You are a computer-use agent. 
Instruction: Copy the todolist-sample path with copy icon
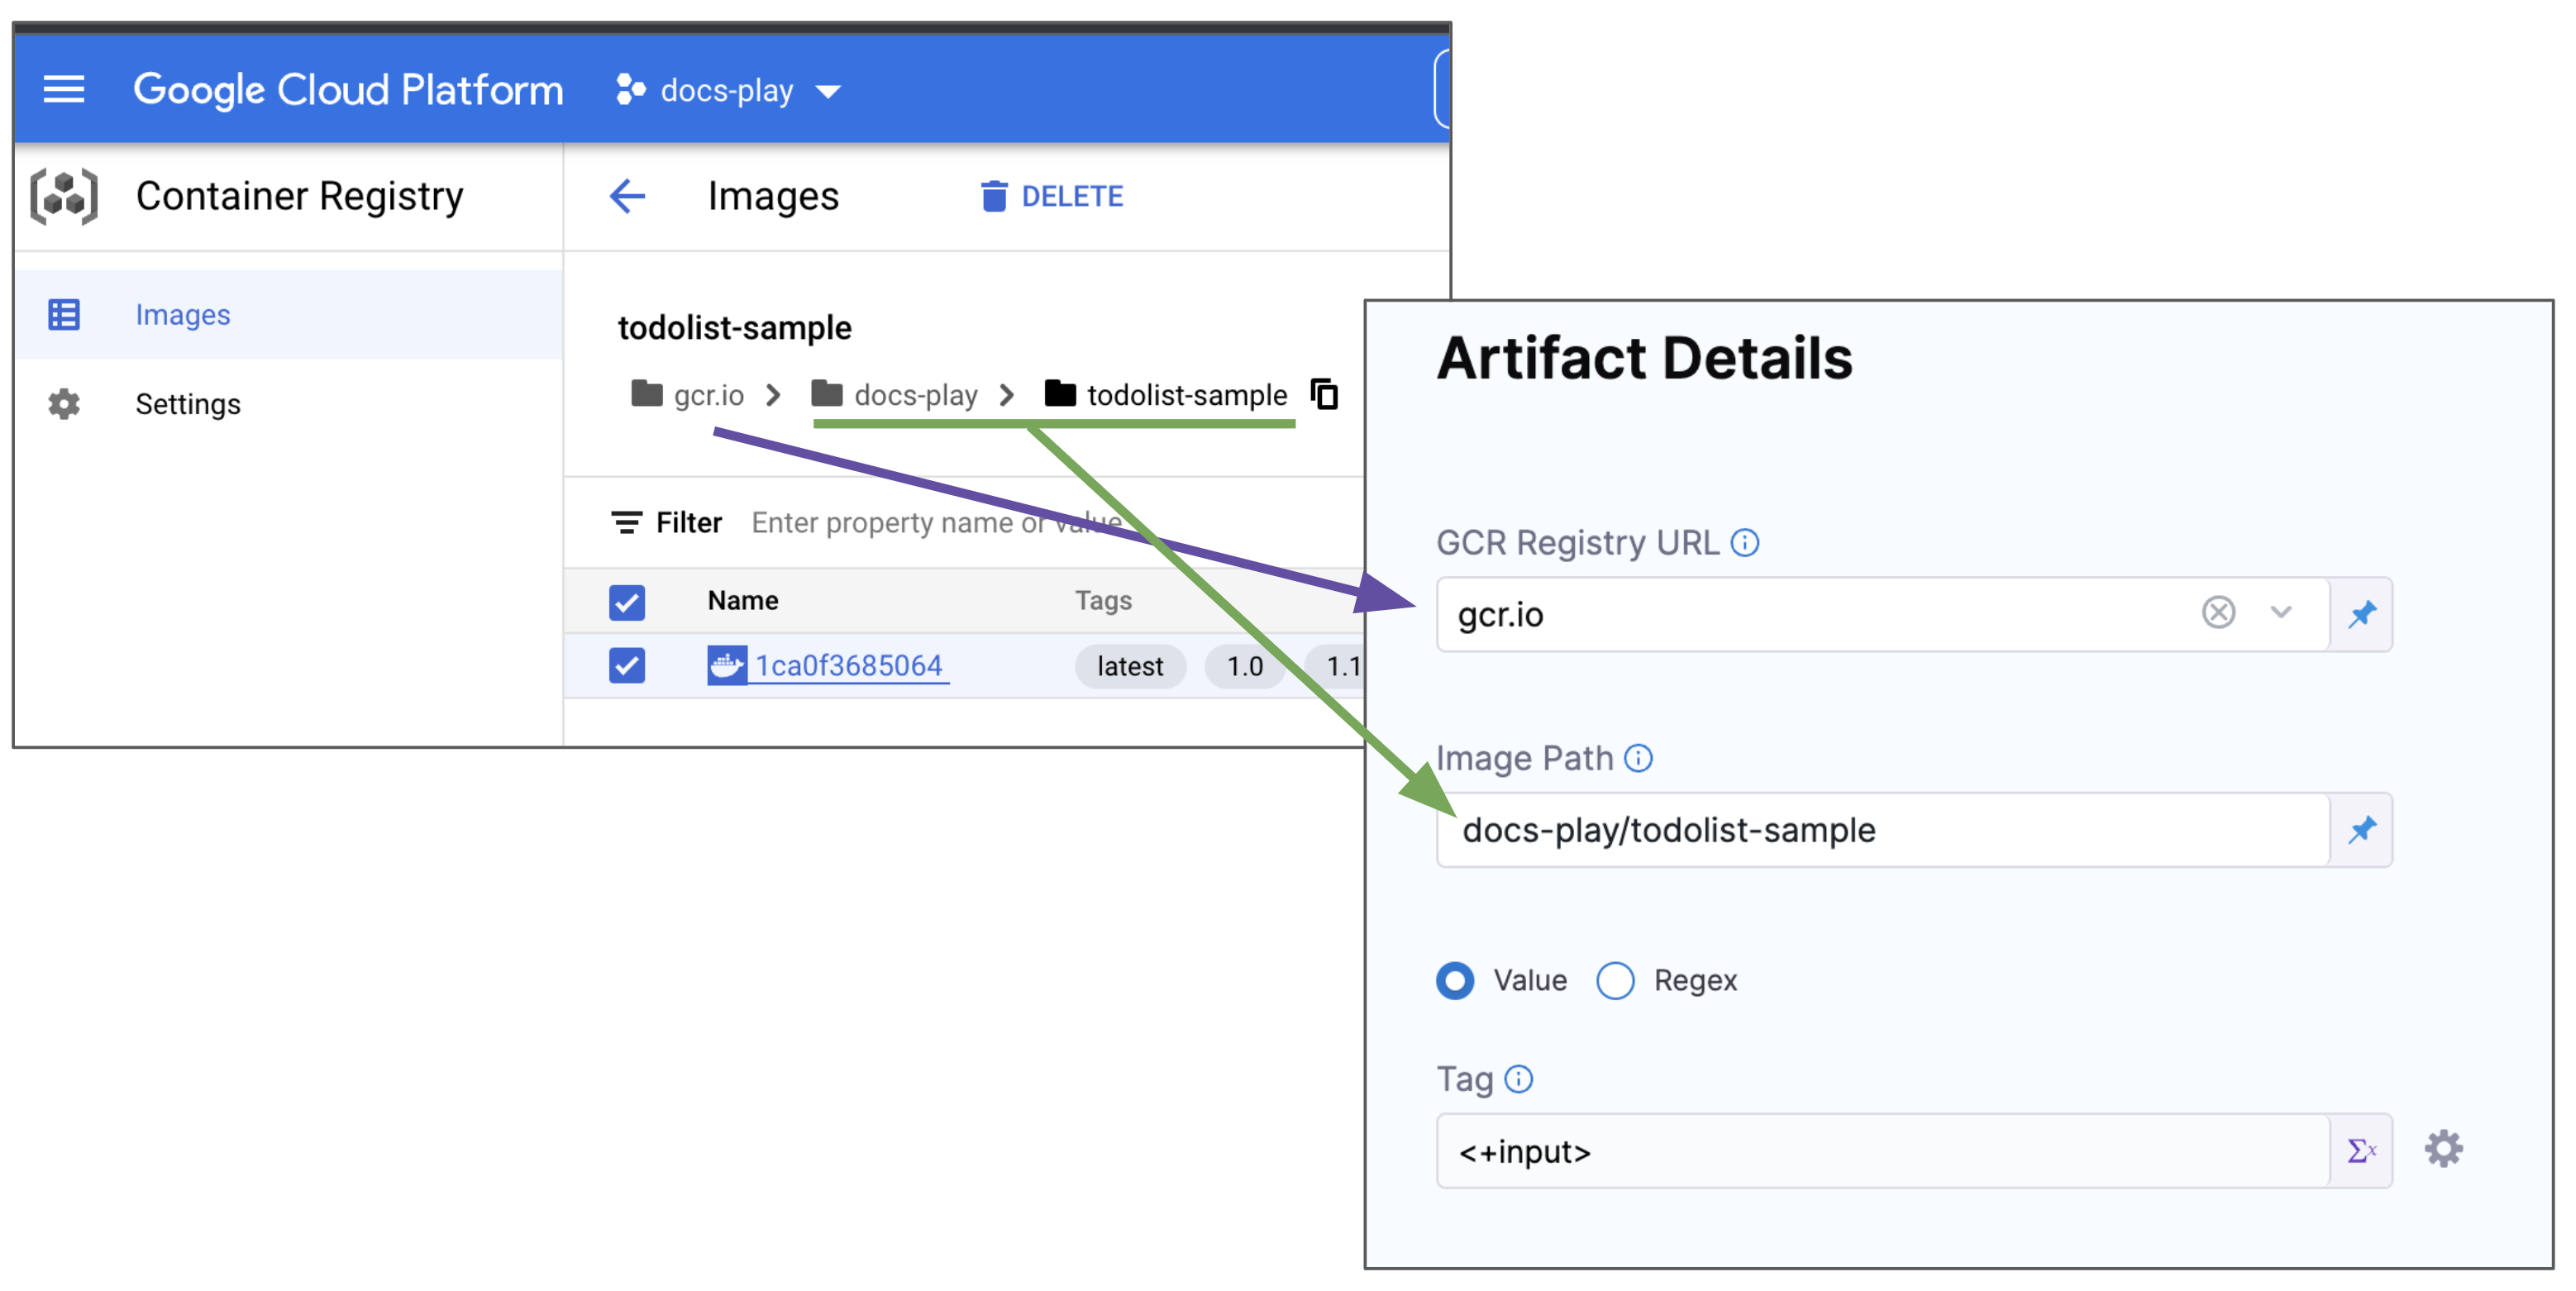point(1324,395)
